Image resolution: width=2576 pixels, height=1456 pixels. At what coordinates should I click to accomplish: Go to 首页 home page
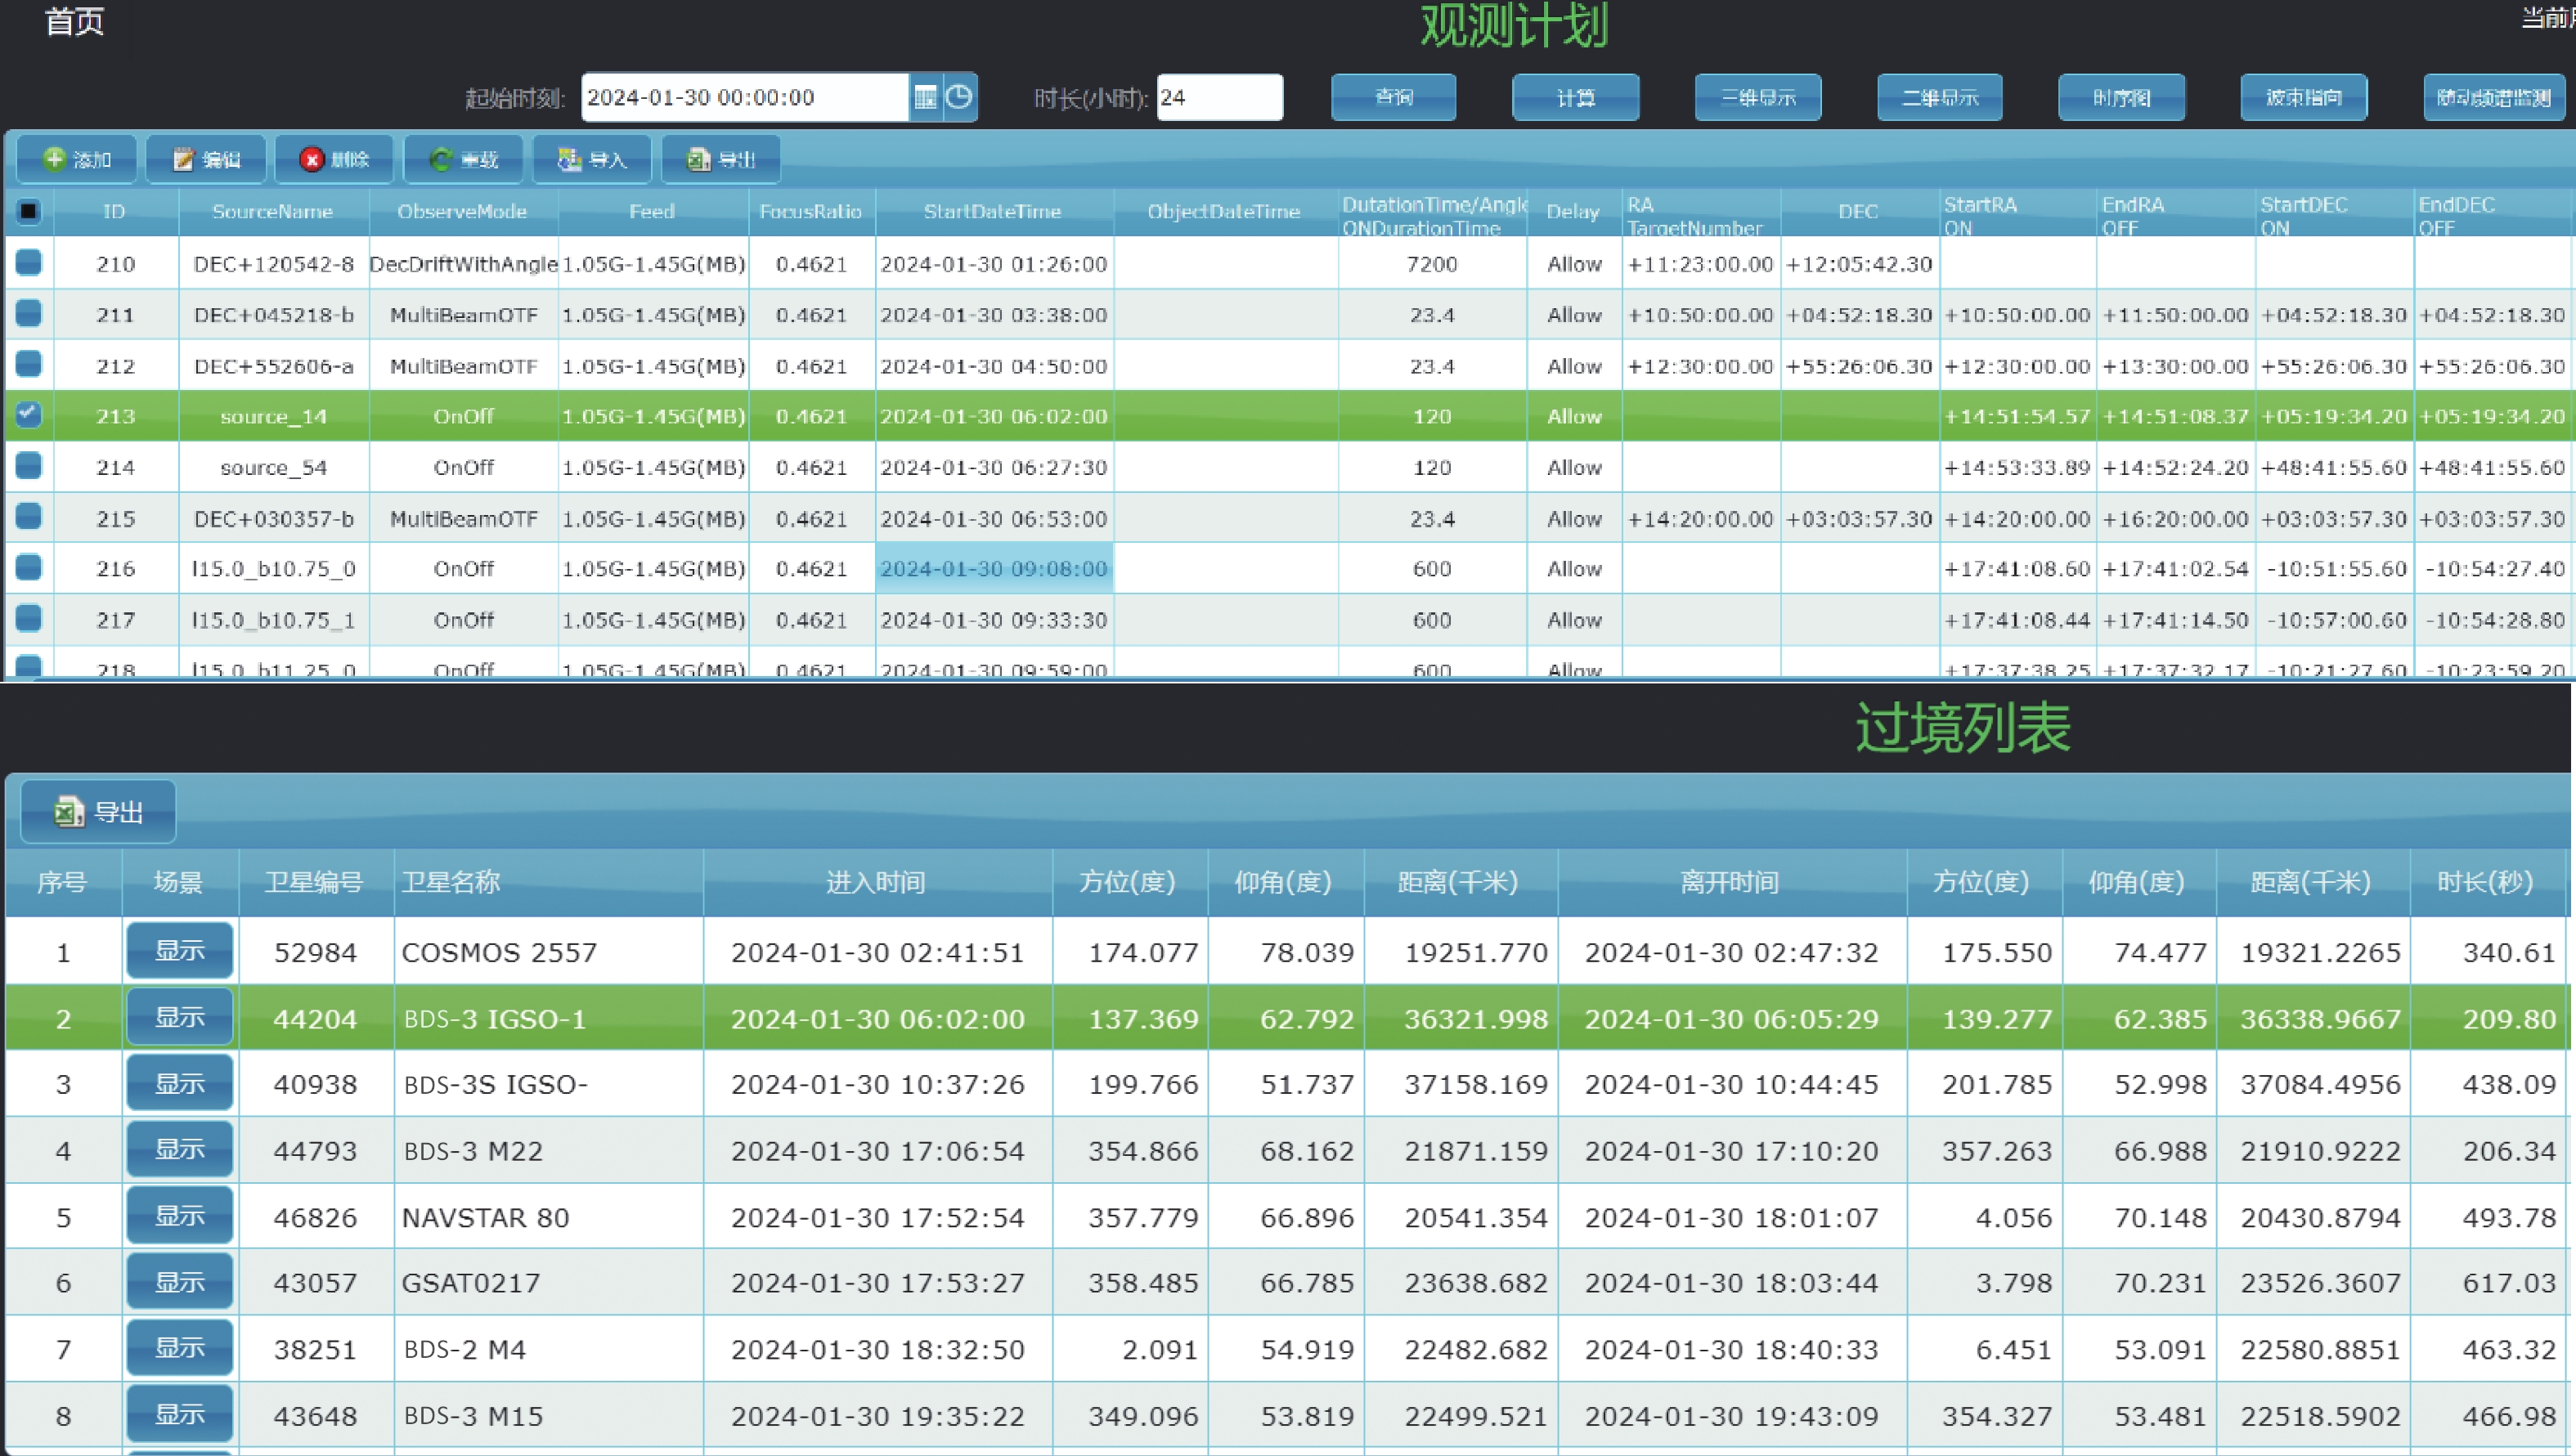pyautogui.click(x=74, y=21)
